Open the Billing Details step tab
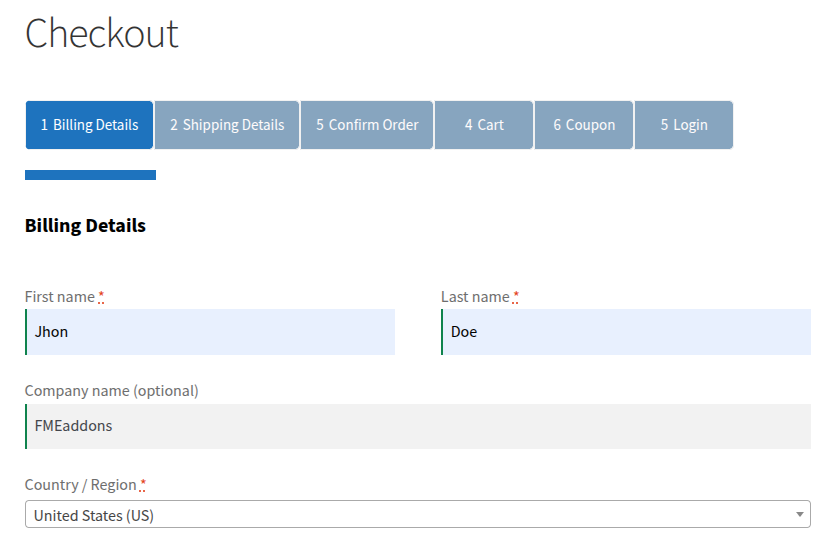The height and width of the screenshot is (548, 829). pyautogui.click(x=89, y=125)
